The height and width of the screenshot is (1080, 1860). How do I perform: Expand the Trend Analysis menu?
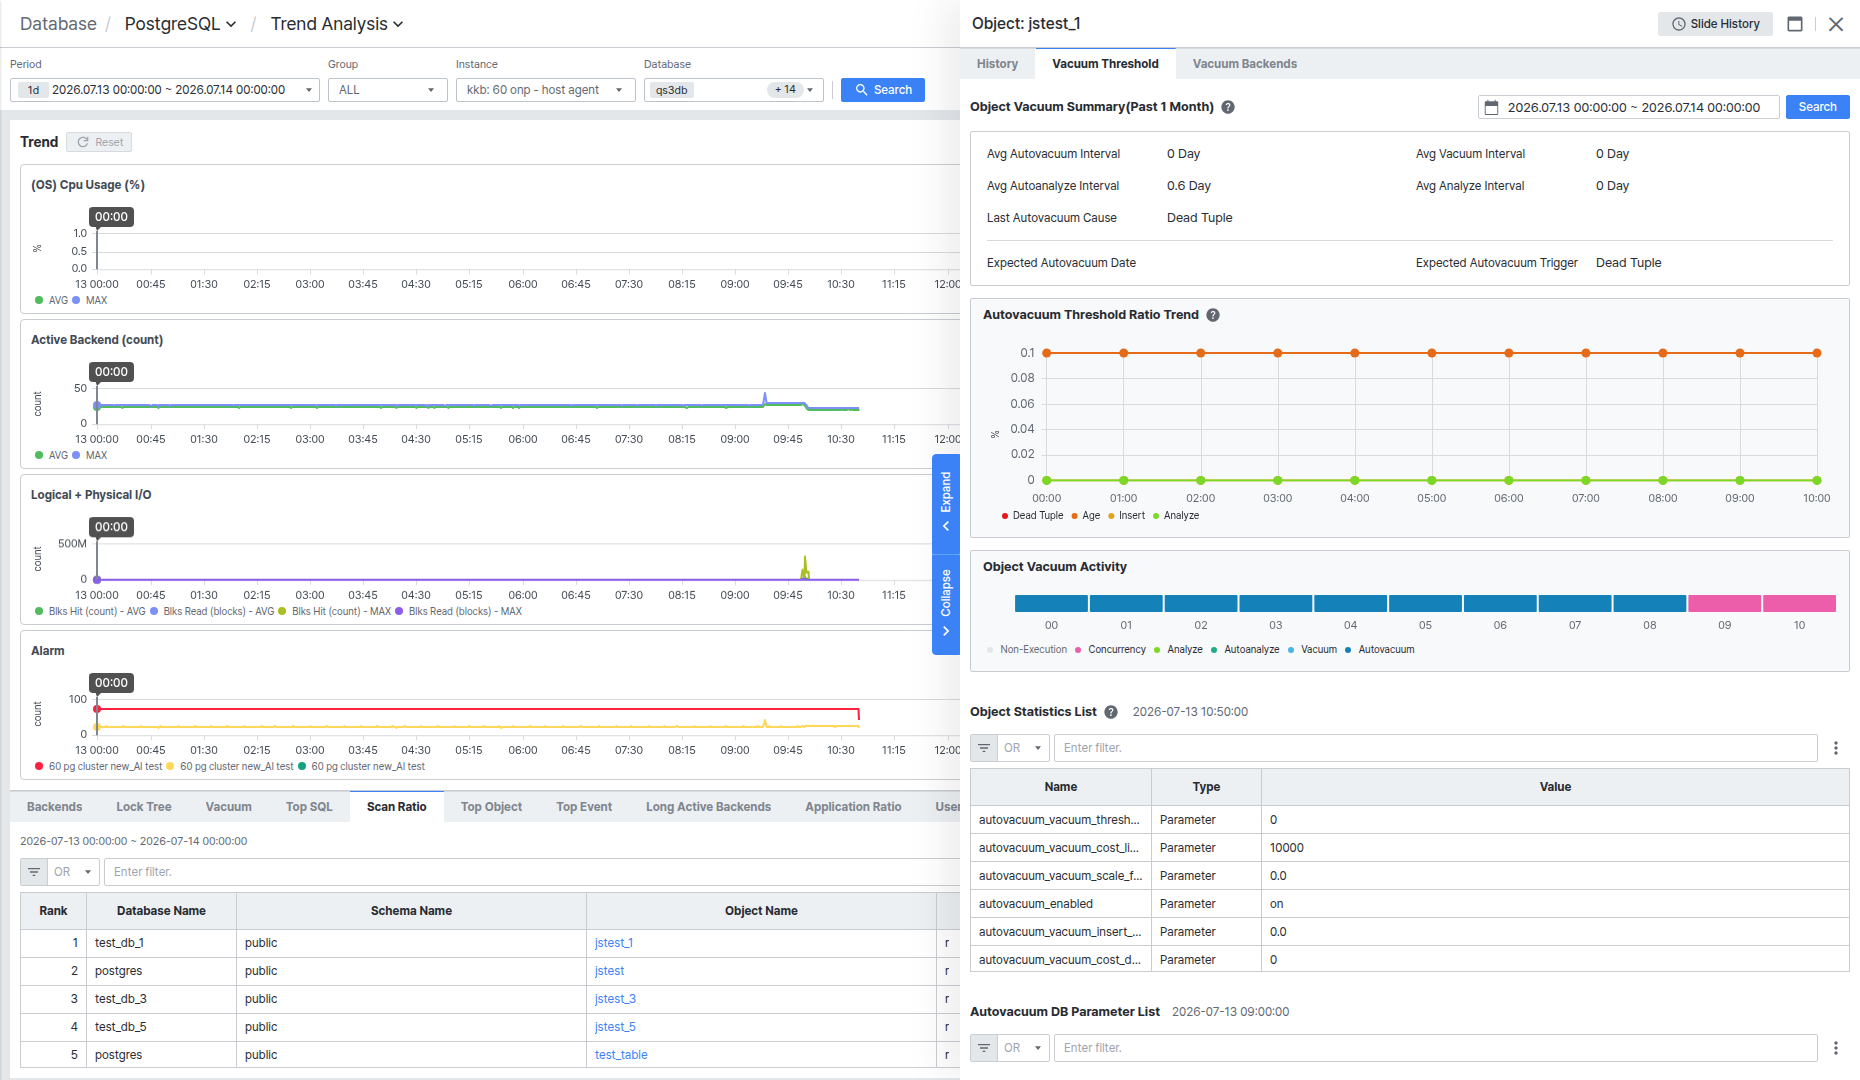pos(337,24)
